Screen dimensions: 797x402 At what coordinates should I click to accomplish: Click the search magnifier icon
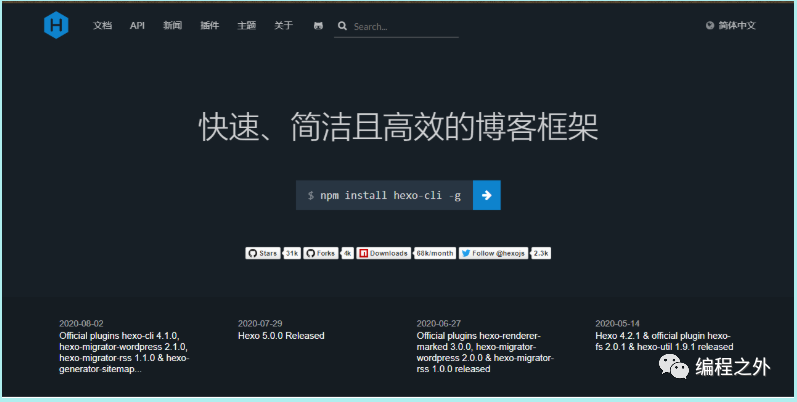[x=343, y=26]
